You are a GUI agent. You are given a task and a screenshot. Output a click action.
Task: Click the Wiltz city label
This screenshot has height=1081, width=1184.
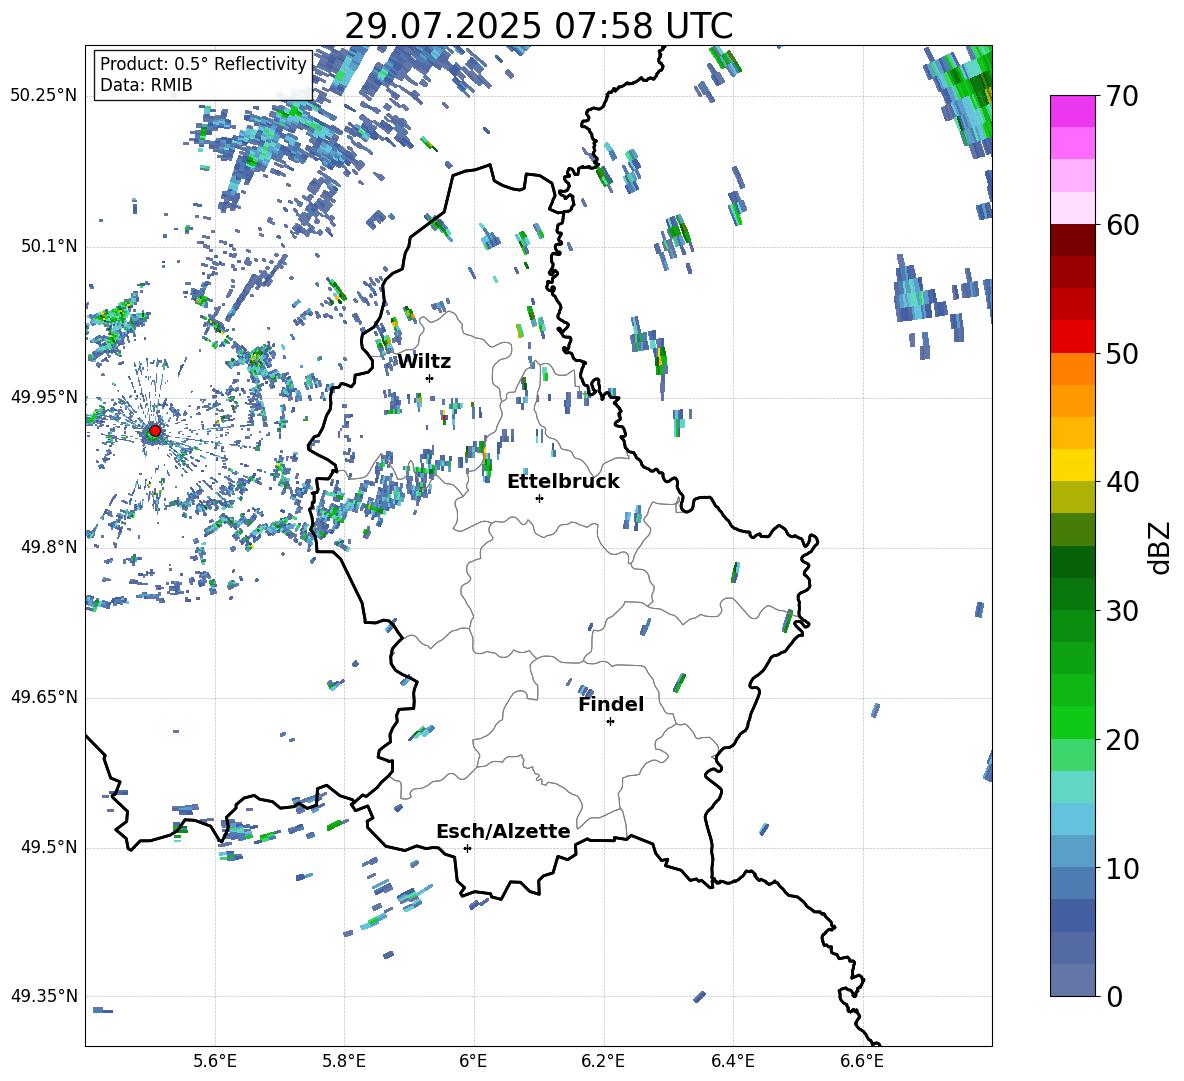424,362
